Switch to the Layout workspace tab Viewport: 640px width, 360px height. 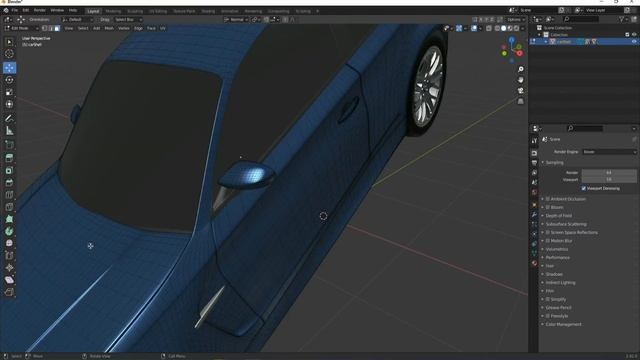(x=93, y=11)
